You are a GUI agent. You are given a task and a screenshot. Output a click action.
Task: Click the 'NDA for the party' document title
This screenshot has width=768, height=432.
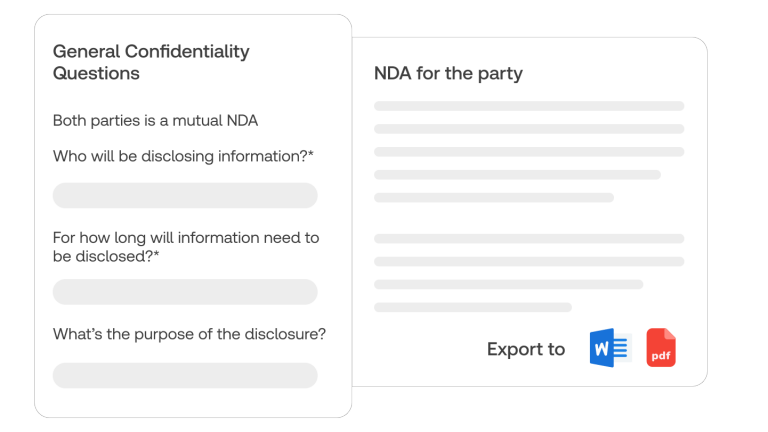[x=448, y=73]
